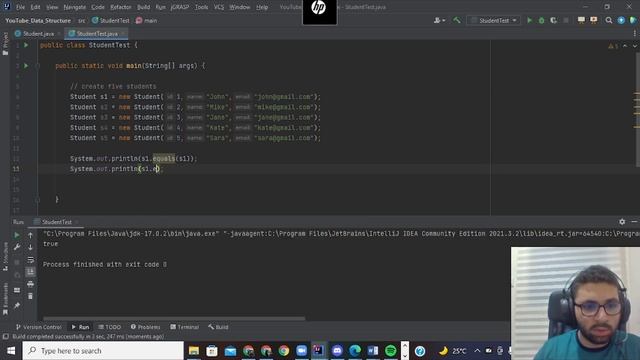Click the stop button in top toolbar

pos(566,20)
